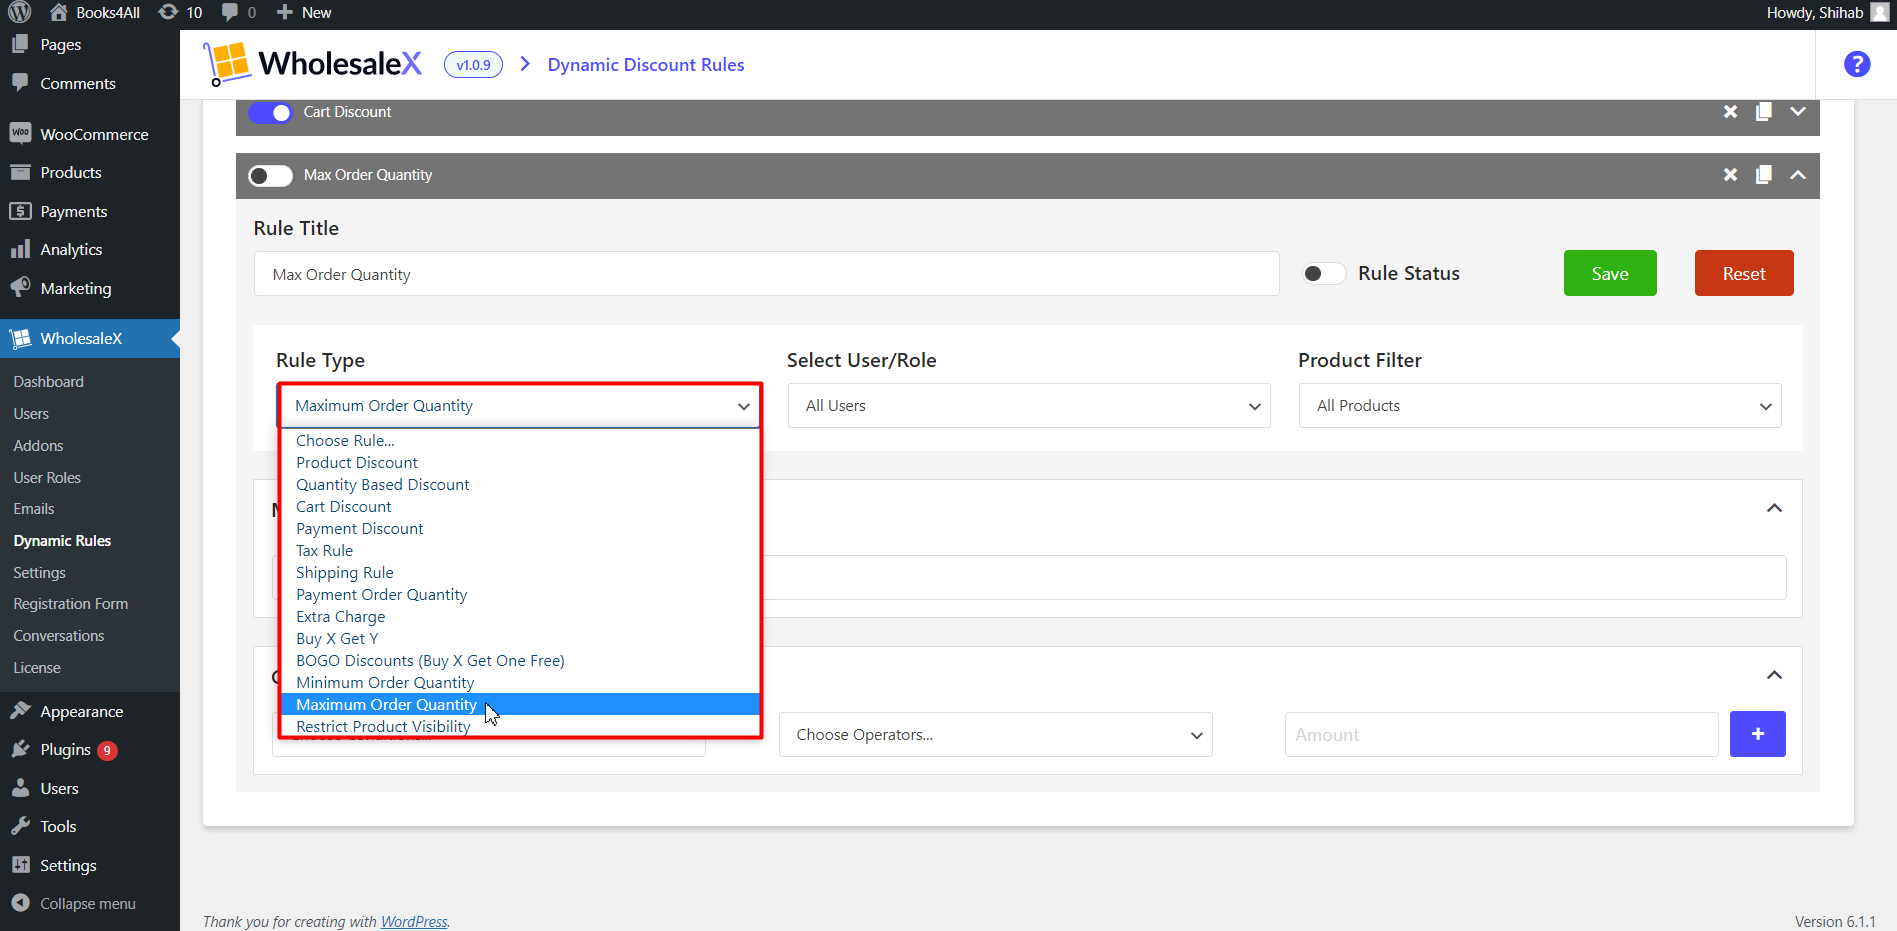1897x931 pixels.
Task: Toggle Cart Discount rule switch off
Action: (x=270, y=112)
